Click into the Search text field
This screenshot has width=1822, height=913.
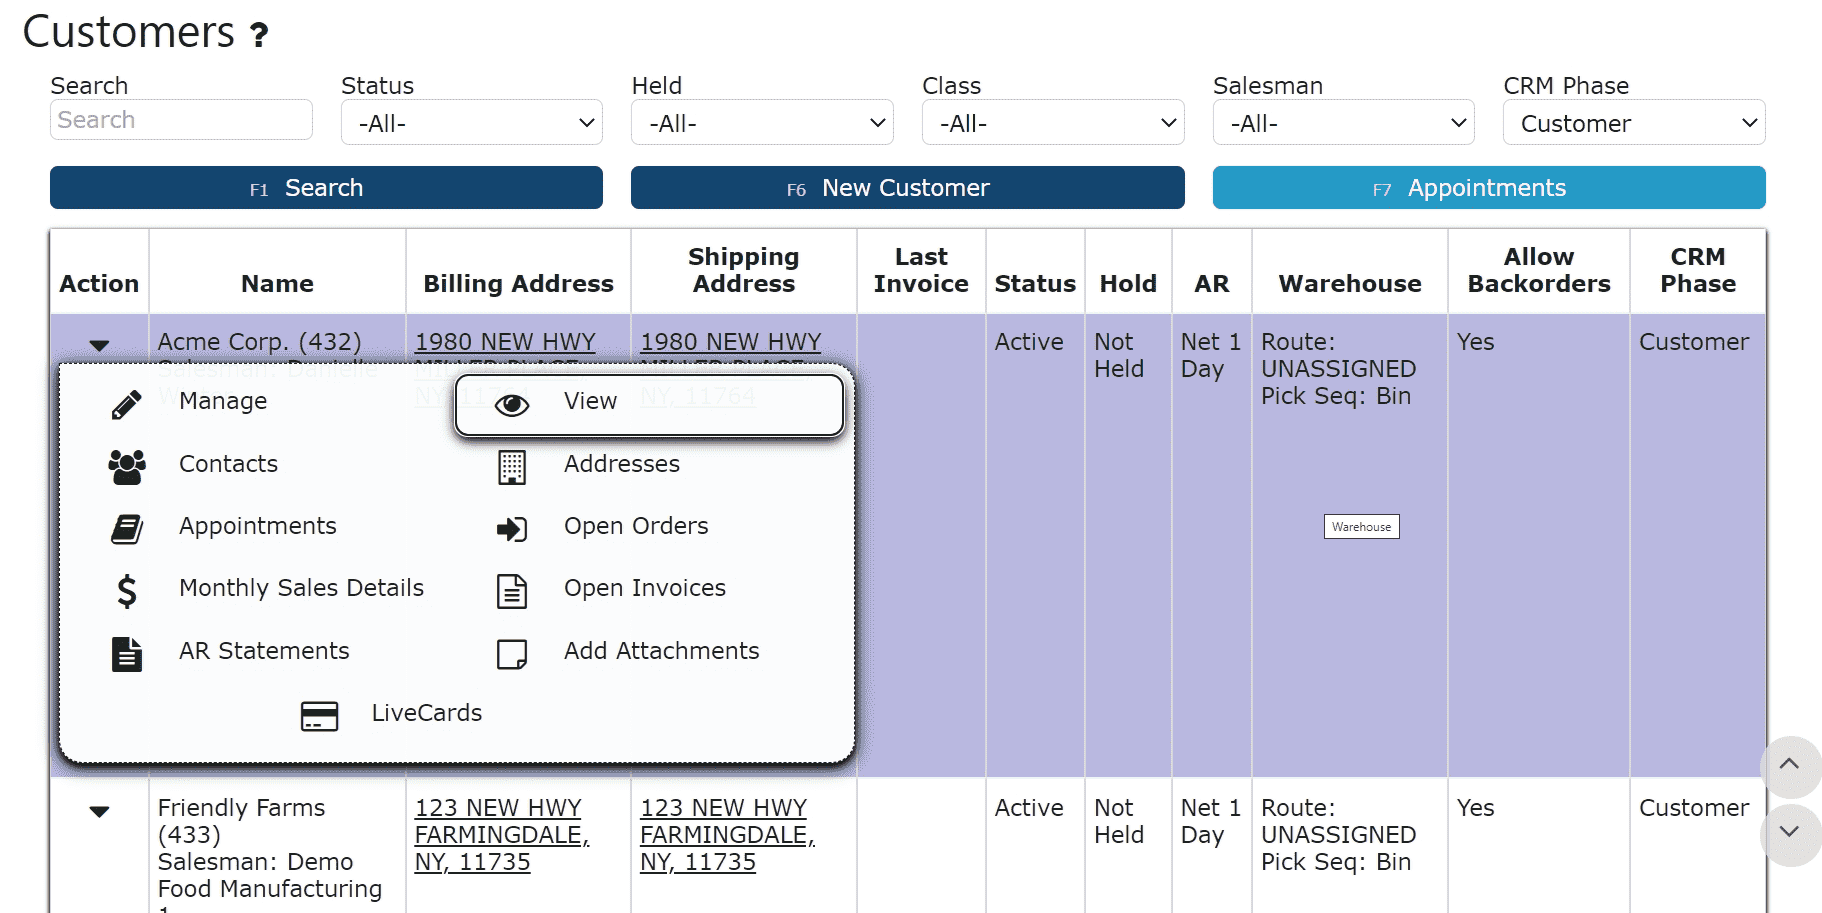click(181, 120)
